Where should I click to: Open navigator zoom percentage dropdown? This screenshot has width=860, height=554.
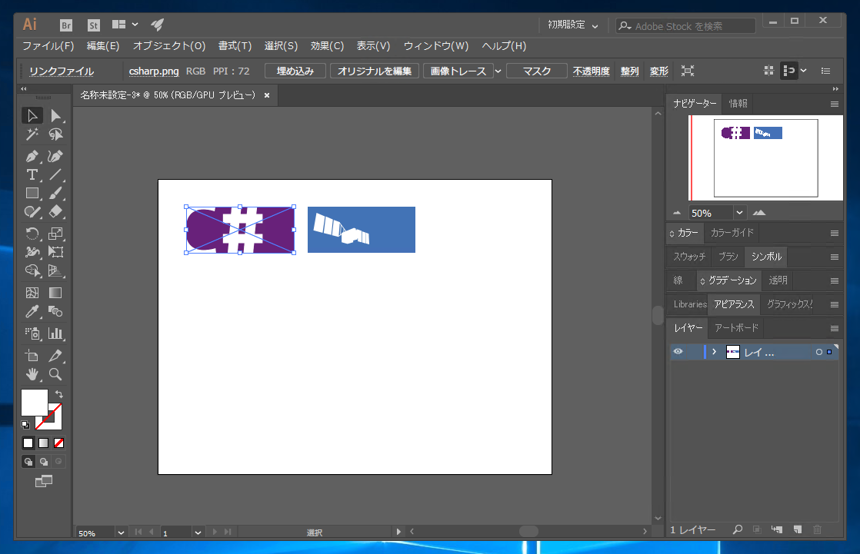point(739,213)
